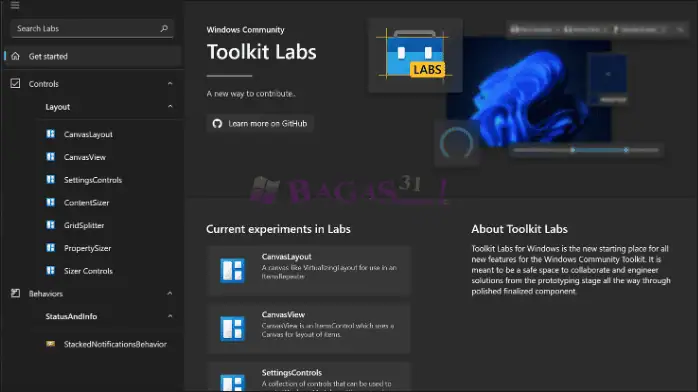Open the hamburger navigation menu
Viewport: 698px width, 392px height.
point(15,5)
